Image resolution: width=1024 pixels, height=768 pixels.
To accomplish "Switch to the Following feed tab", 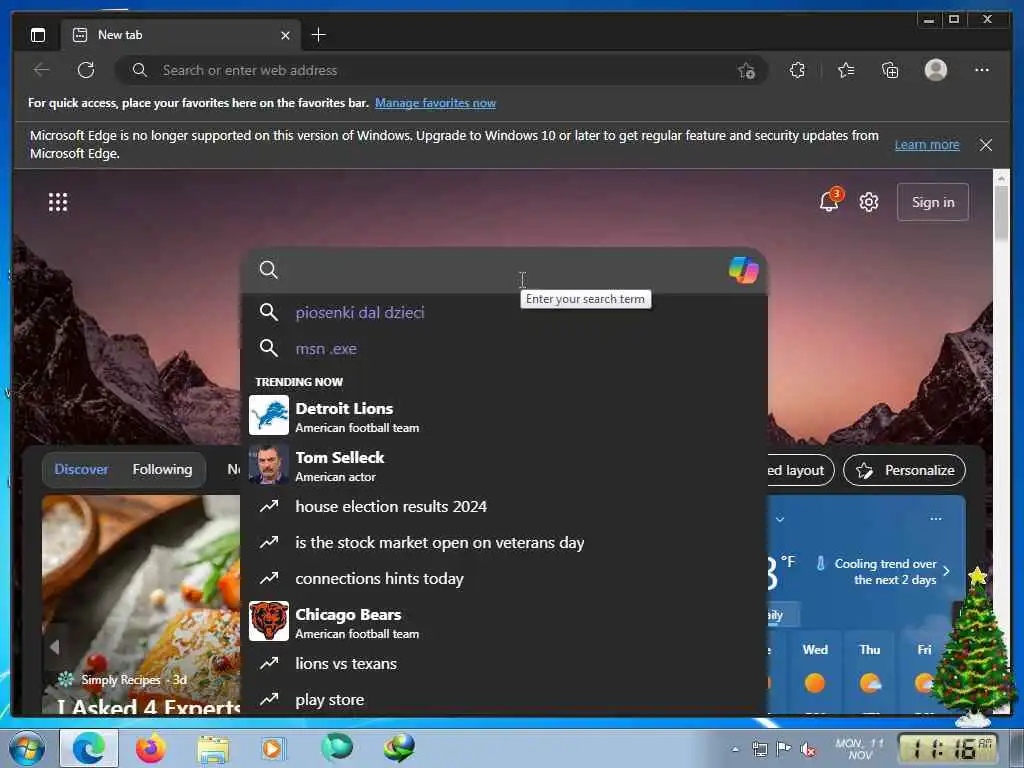I will pyautogui.click(x=163, y=470).
